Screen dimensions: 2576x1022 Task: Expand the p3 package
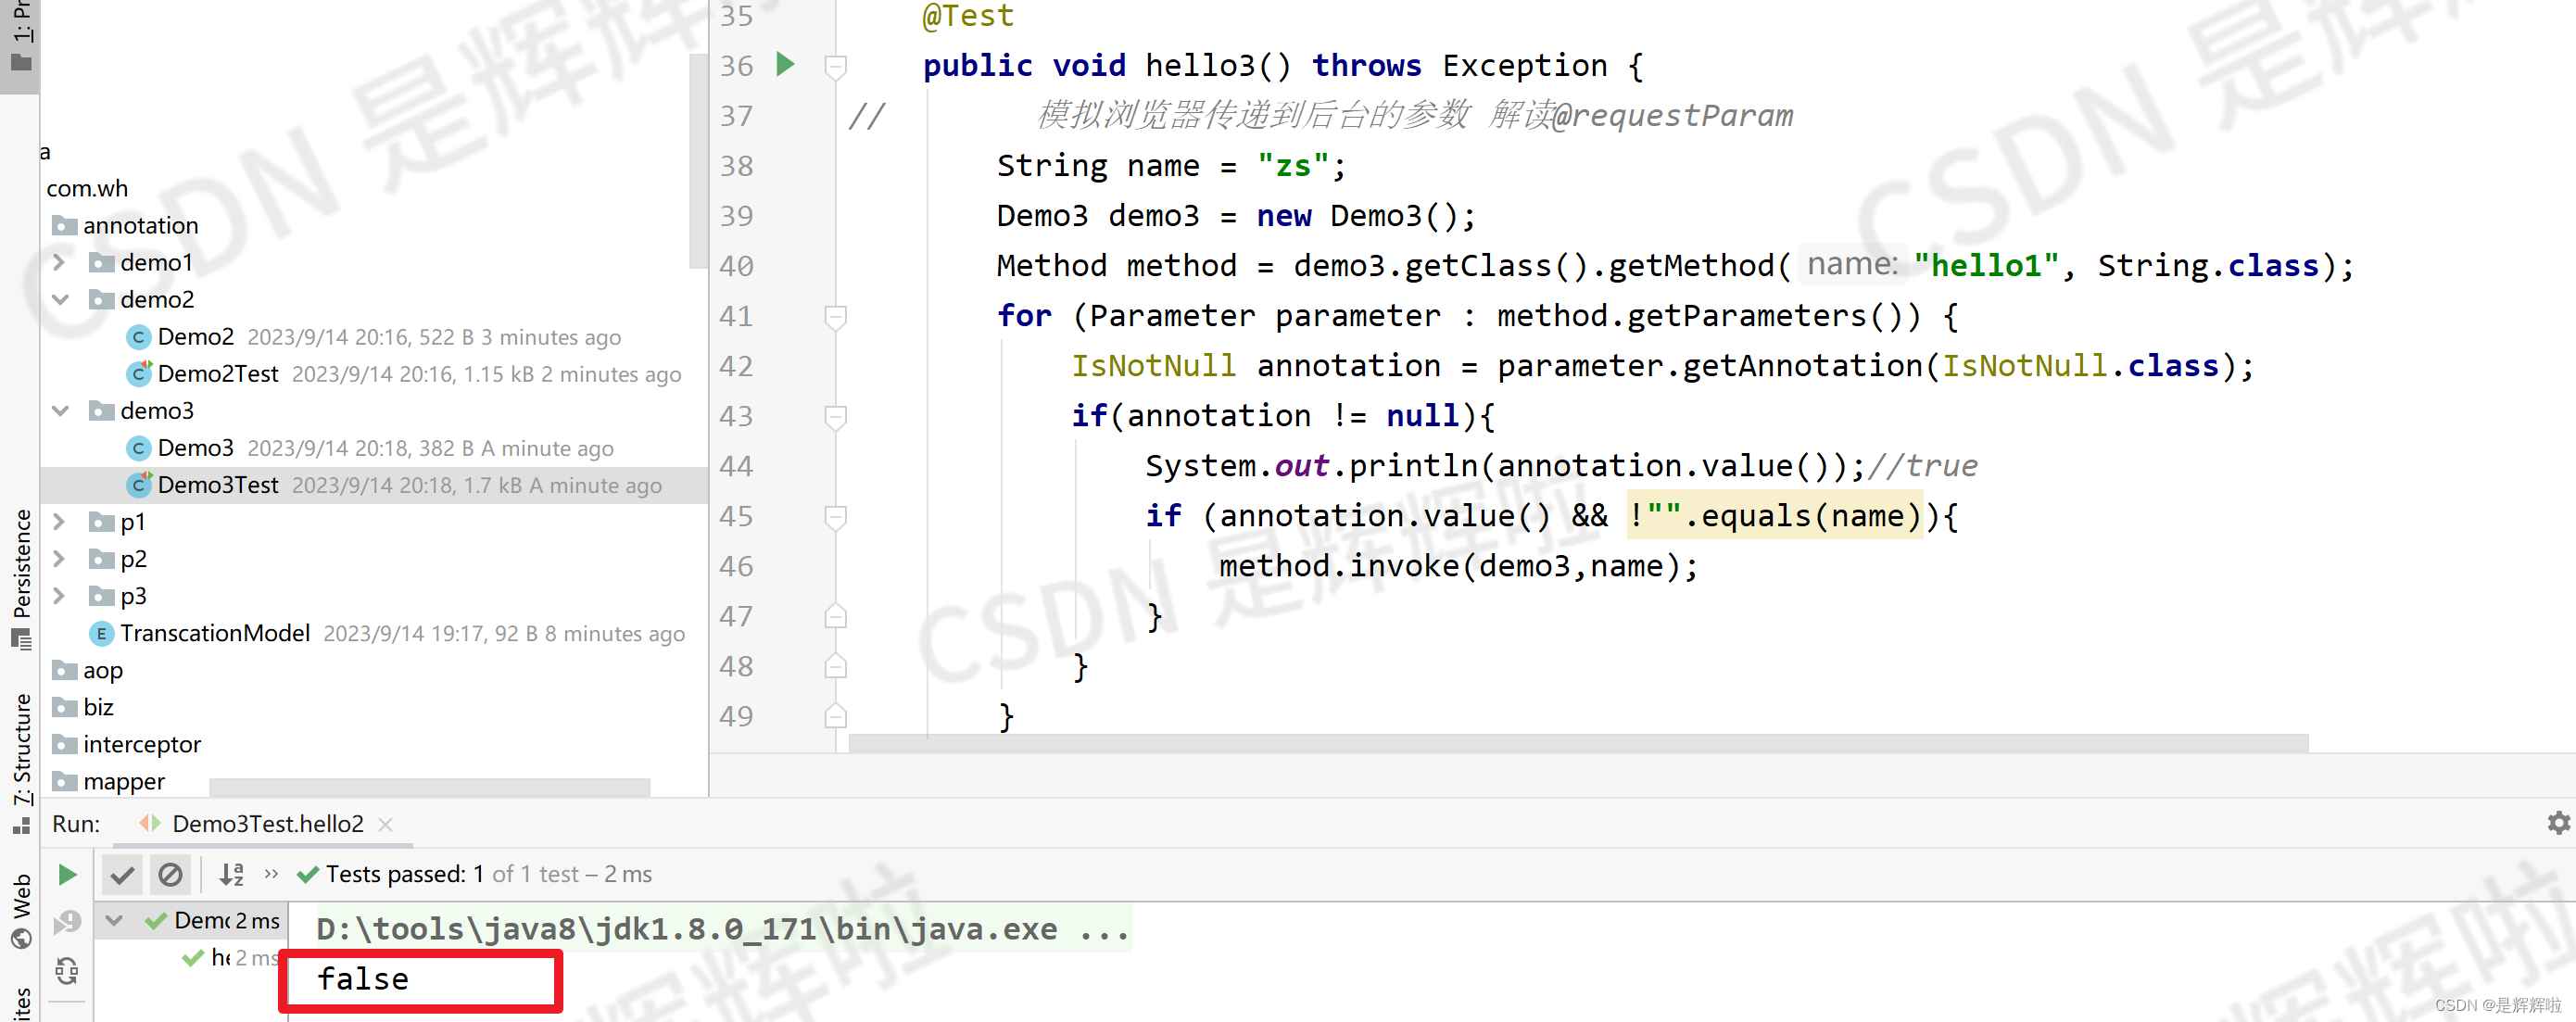coord(59,595)
